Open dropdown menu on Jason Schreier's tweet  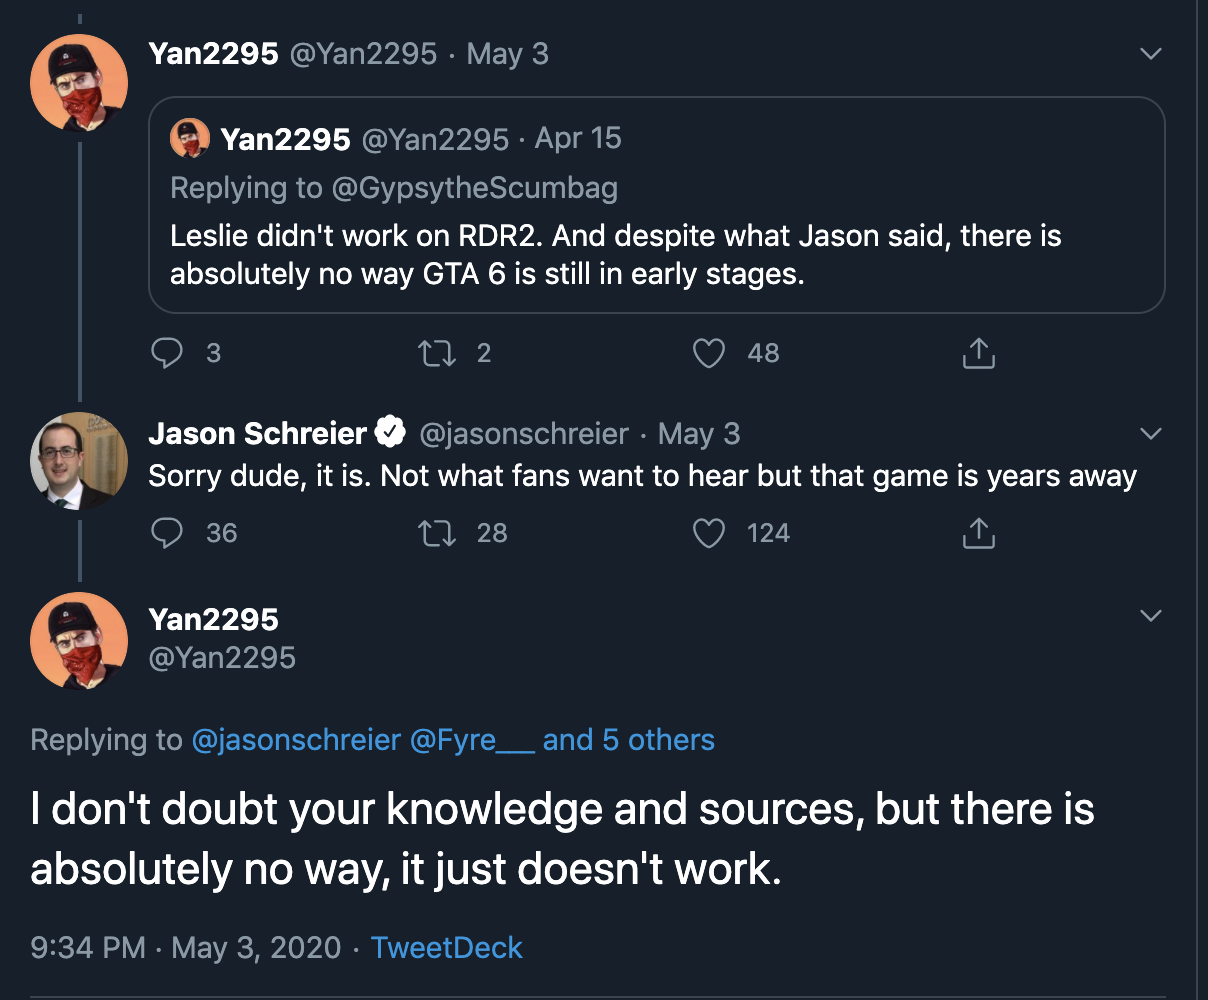pyautogui.click(x=1151, y=434)
